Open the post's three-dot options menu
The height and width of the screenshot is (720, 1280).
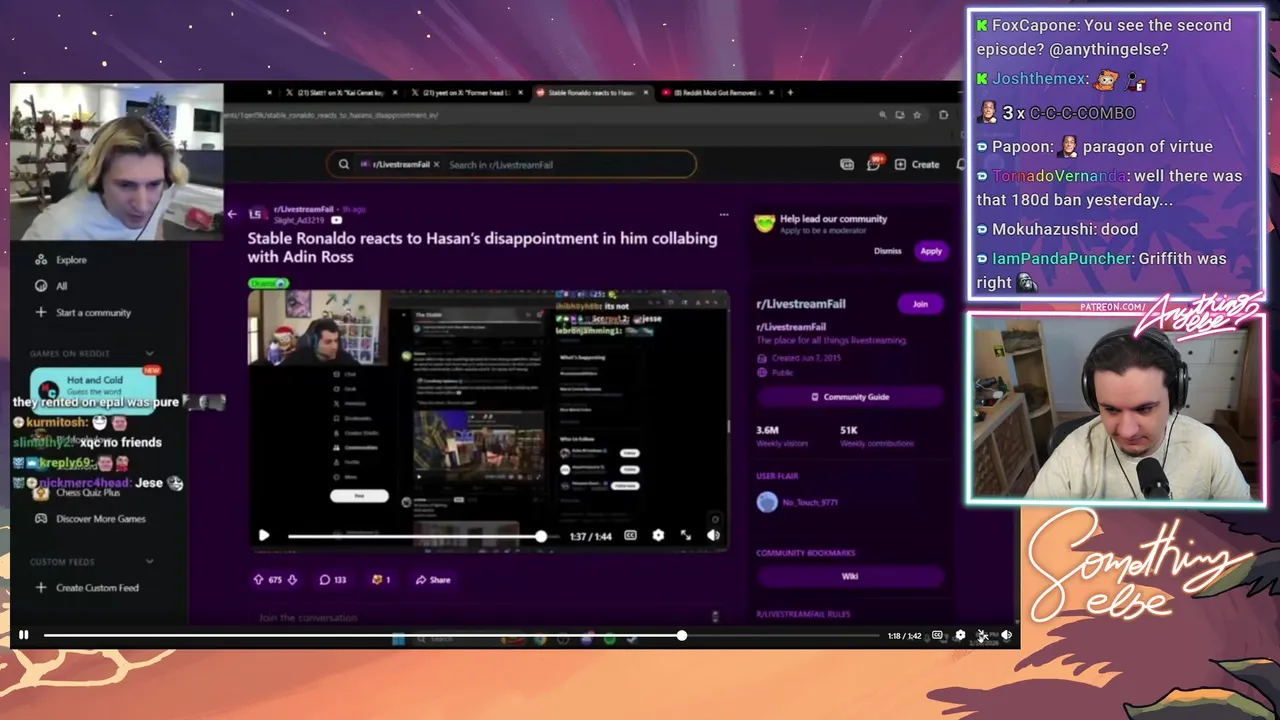coord(724,214)
